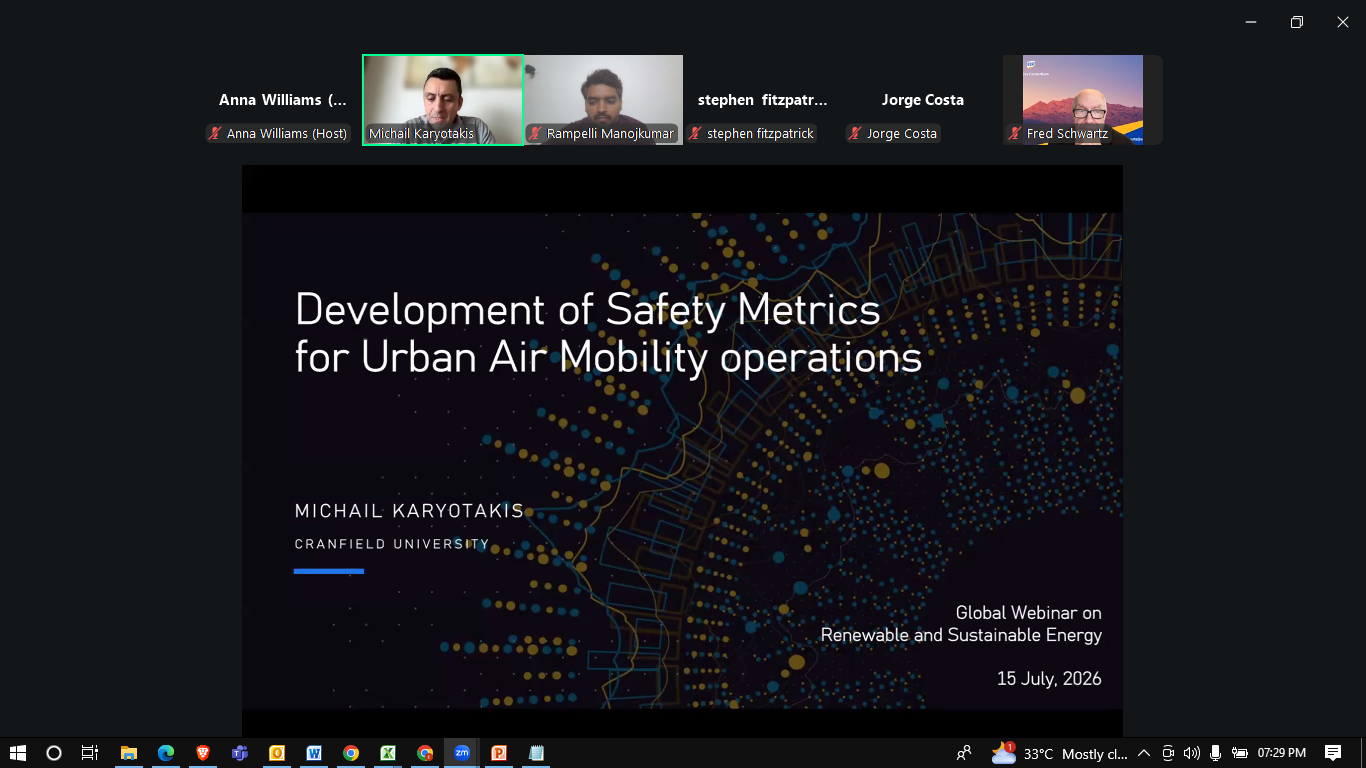Click 'Anna Williams (Host)' name label
Image resolution: width=1366 pixels, height=768 pixels.
pyautogui.click(x=287, y=133)
